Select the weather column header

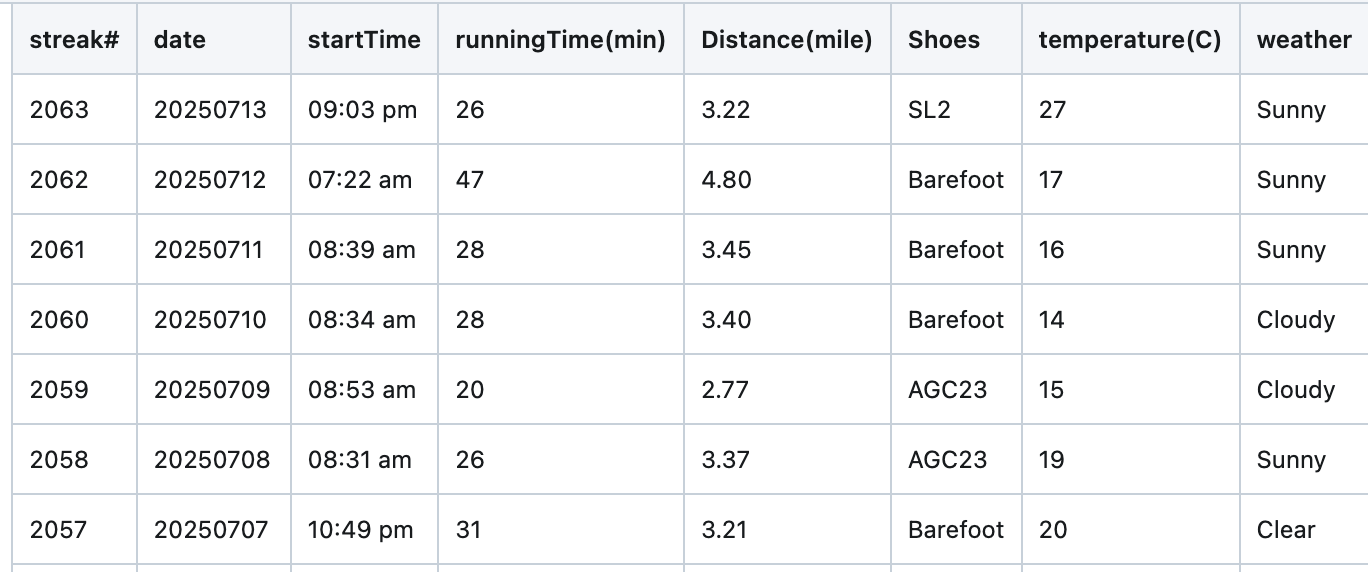pos(1304,40)
